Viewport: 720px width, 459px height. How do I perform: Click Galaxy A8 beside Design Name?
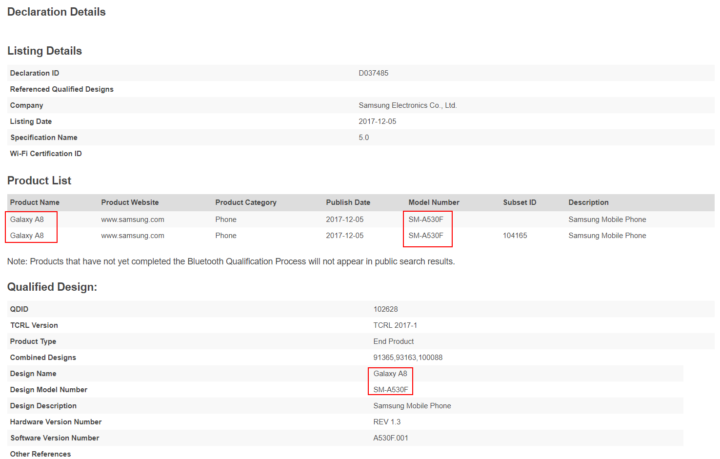(390, 373)
